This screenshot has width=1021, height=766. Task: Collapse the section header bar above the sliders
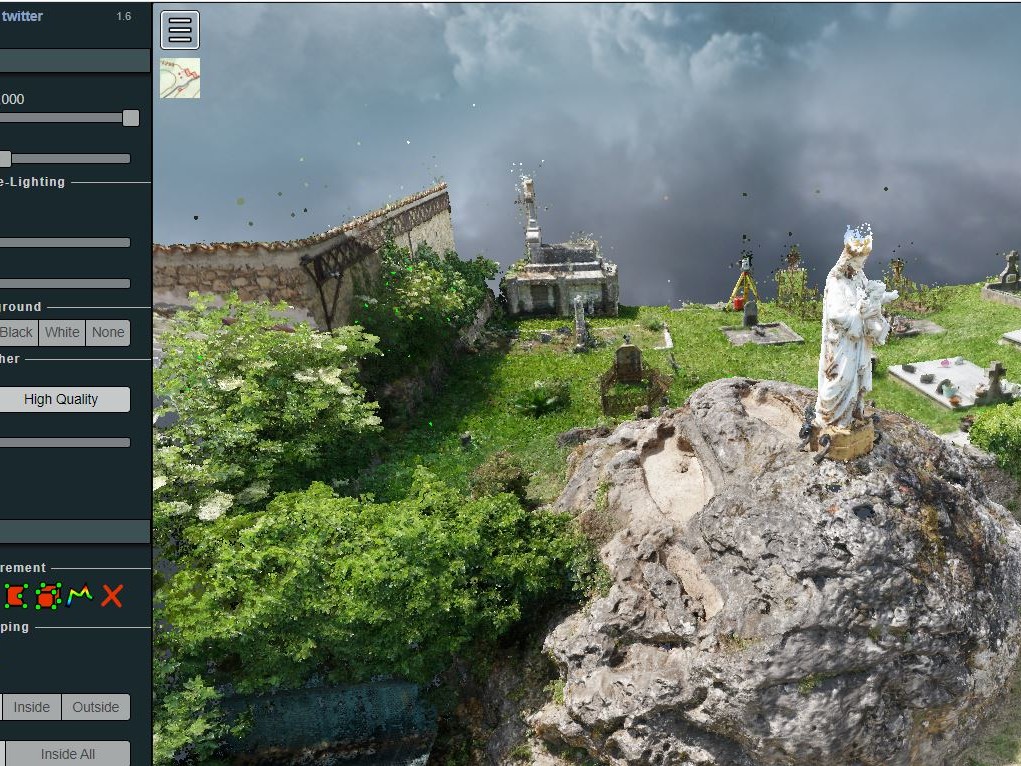75,61
